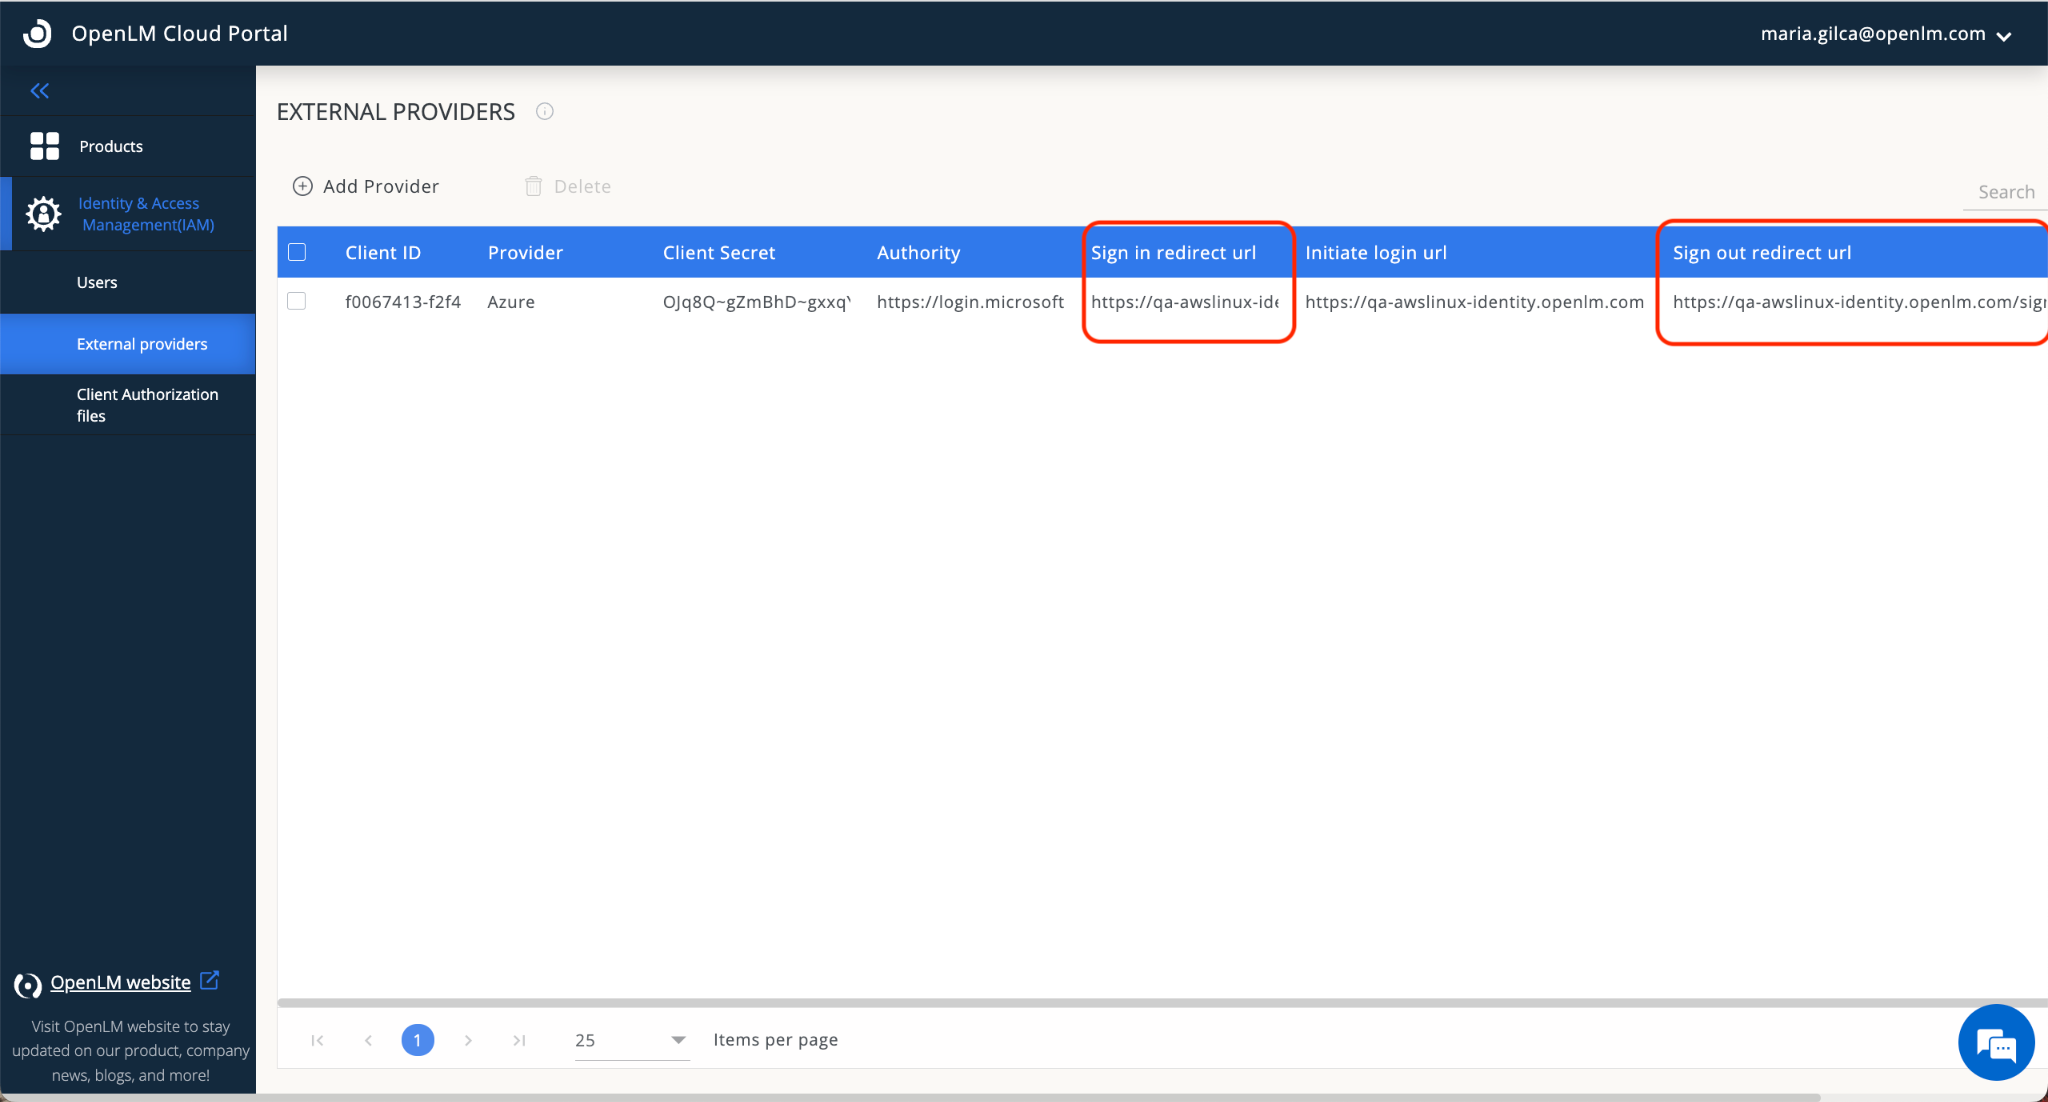Click the info icon beside External Providers
The width and height of the screenshot is (2048, 1102).
(544, 111)
